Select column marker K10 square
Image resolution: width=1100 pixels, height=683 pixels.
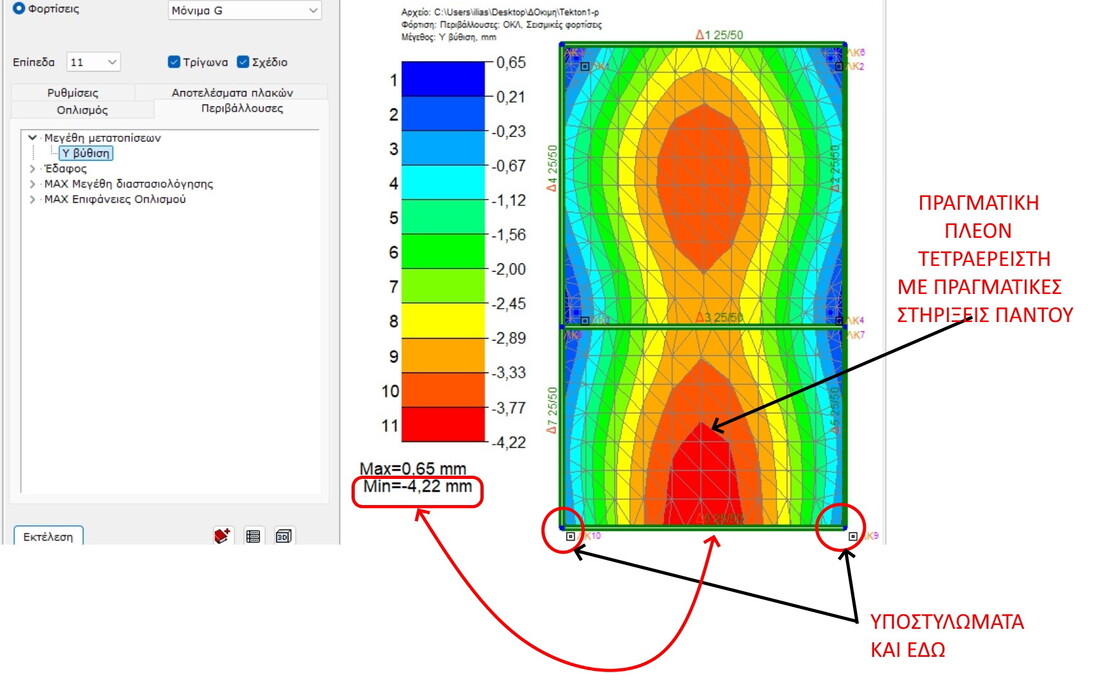(570, 536)
